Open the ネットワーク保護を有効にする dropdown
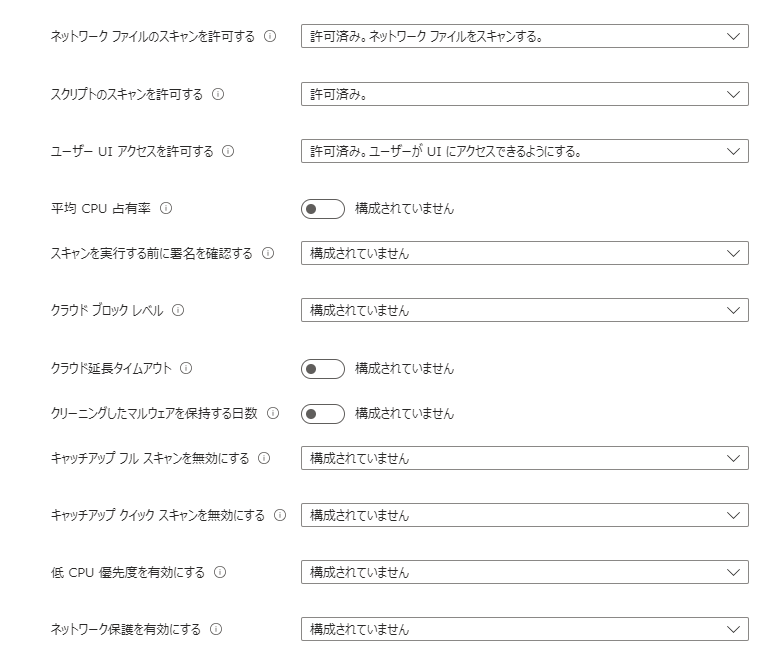The image size is (763, 663). (524, 629)
